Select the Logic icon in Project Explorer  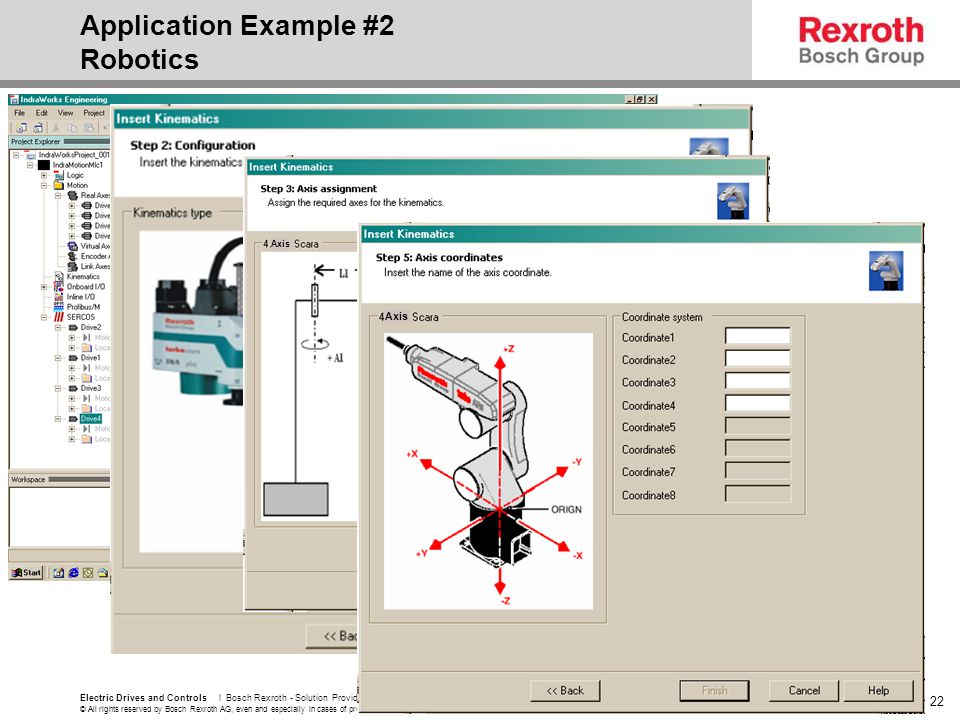click(x=59, y=176)
